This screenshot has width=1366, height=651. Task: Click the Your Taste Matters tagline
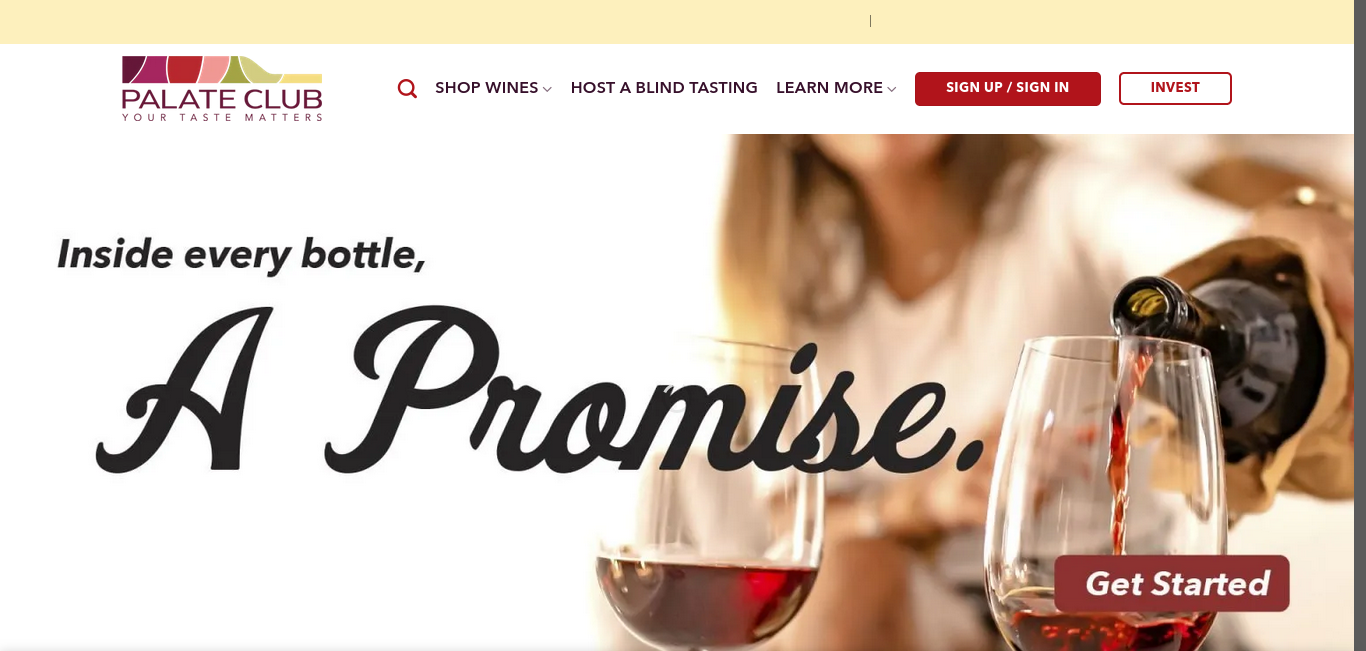222,117
